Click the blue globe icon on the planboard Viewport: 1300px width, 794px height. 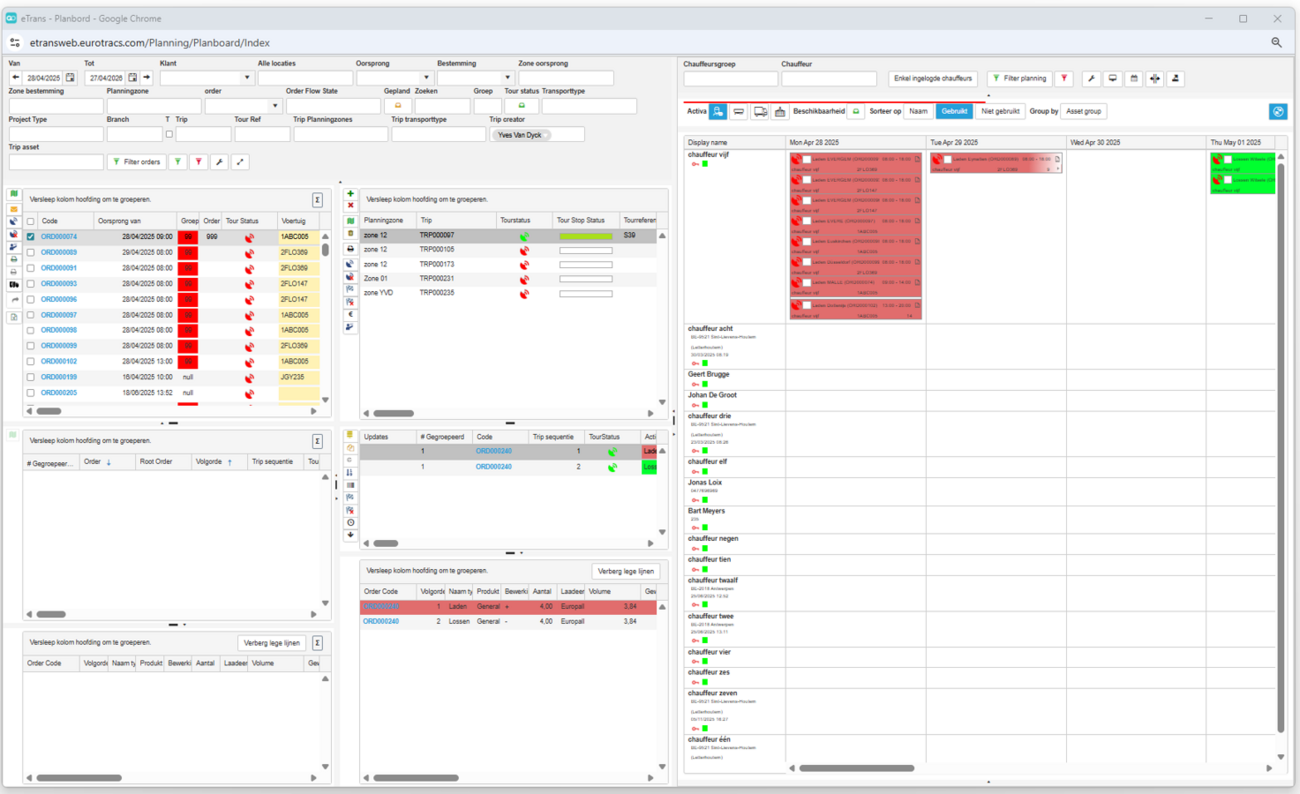click(x=1277, y=112)
